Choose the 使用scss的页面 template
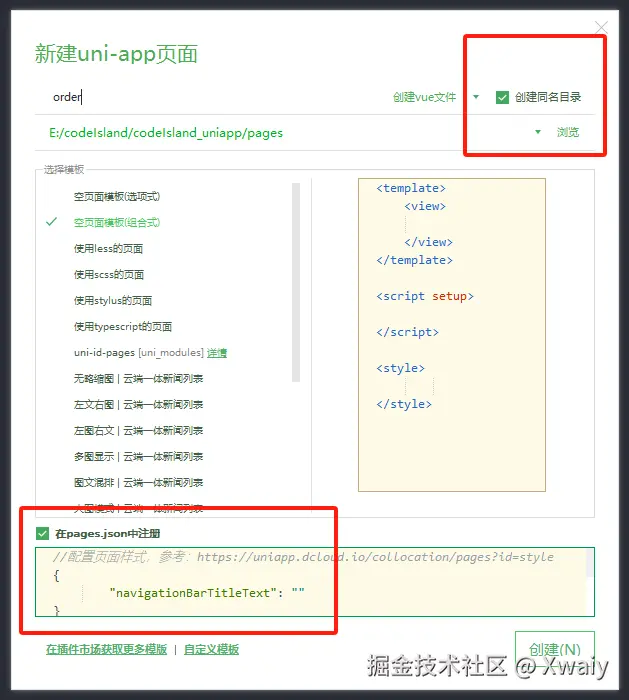 pos(109,275)
